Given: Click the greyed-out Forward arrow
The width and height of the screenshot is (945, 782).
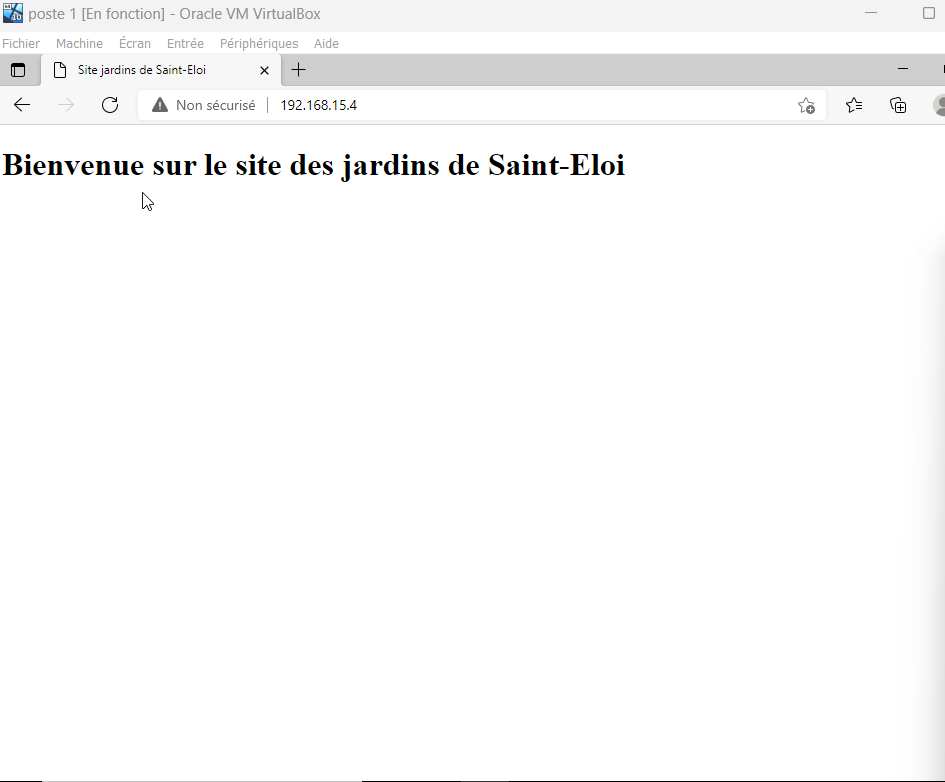Looking at the screenshot, I should coord(66,105).
